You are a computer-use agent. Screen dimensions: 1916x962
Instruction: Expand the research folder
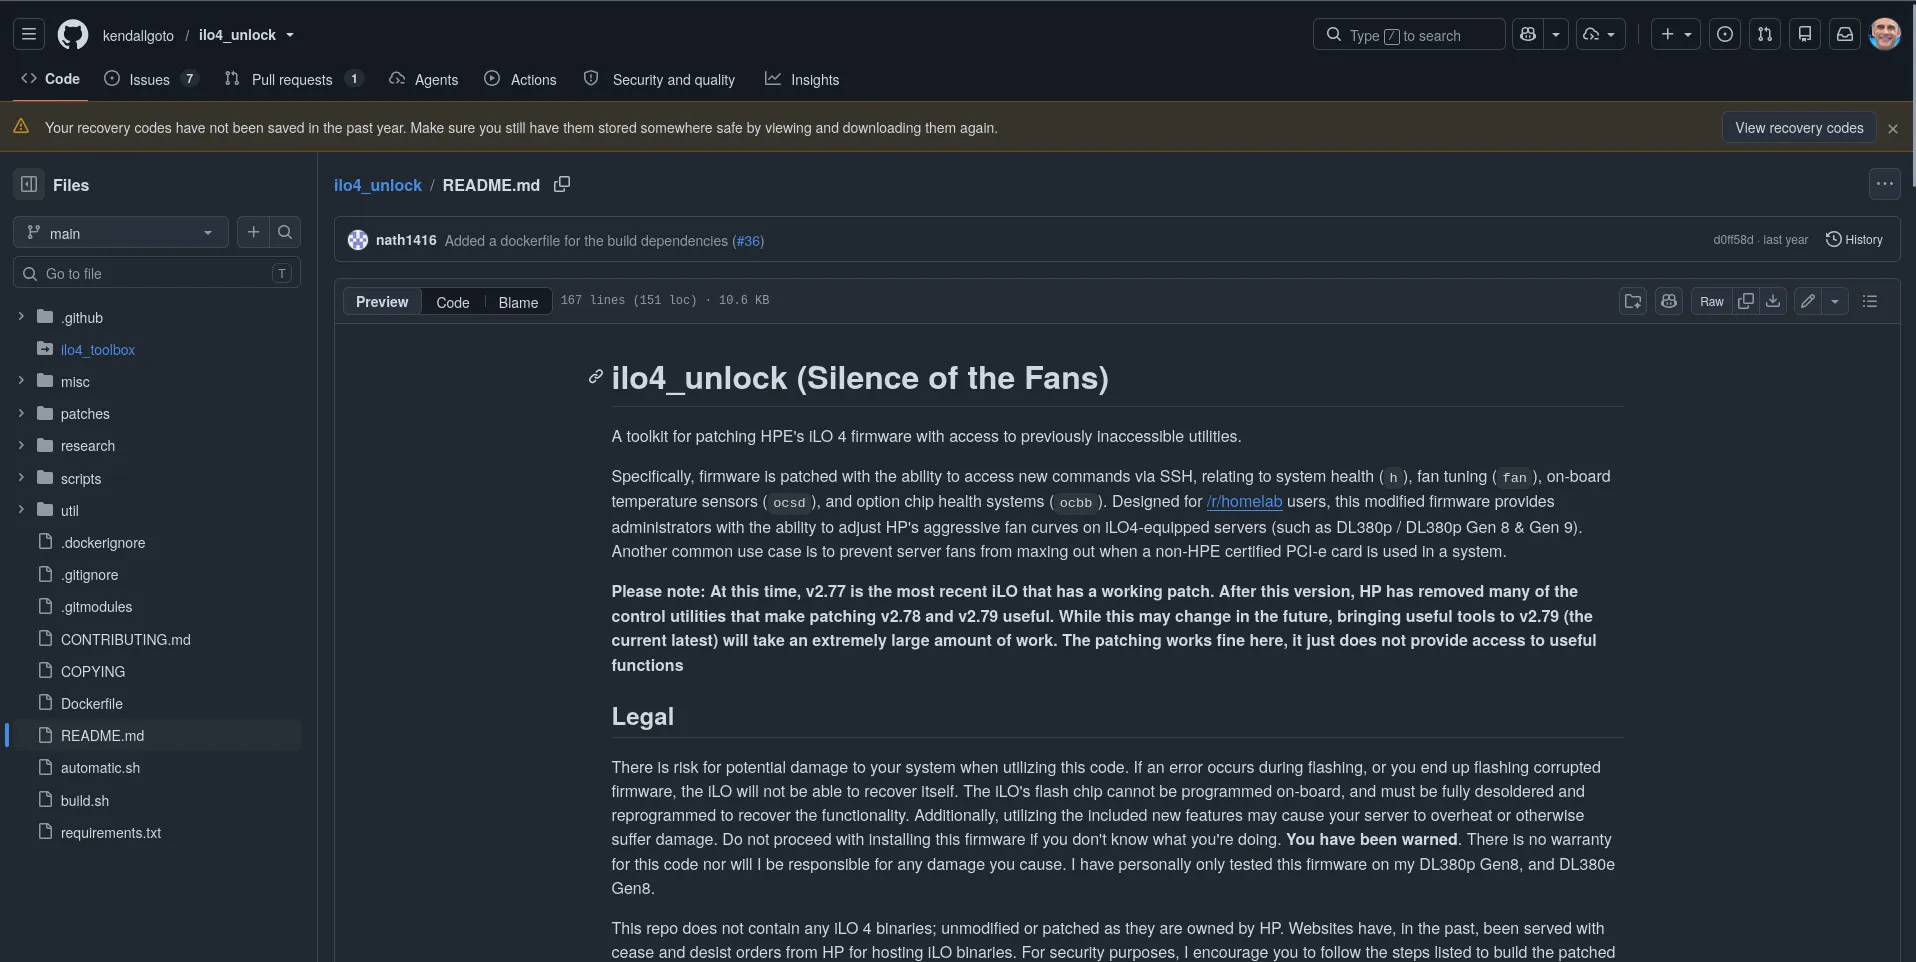[x=21, y=445]
